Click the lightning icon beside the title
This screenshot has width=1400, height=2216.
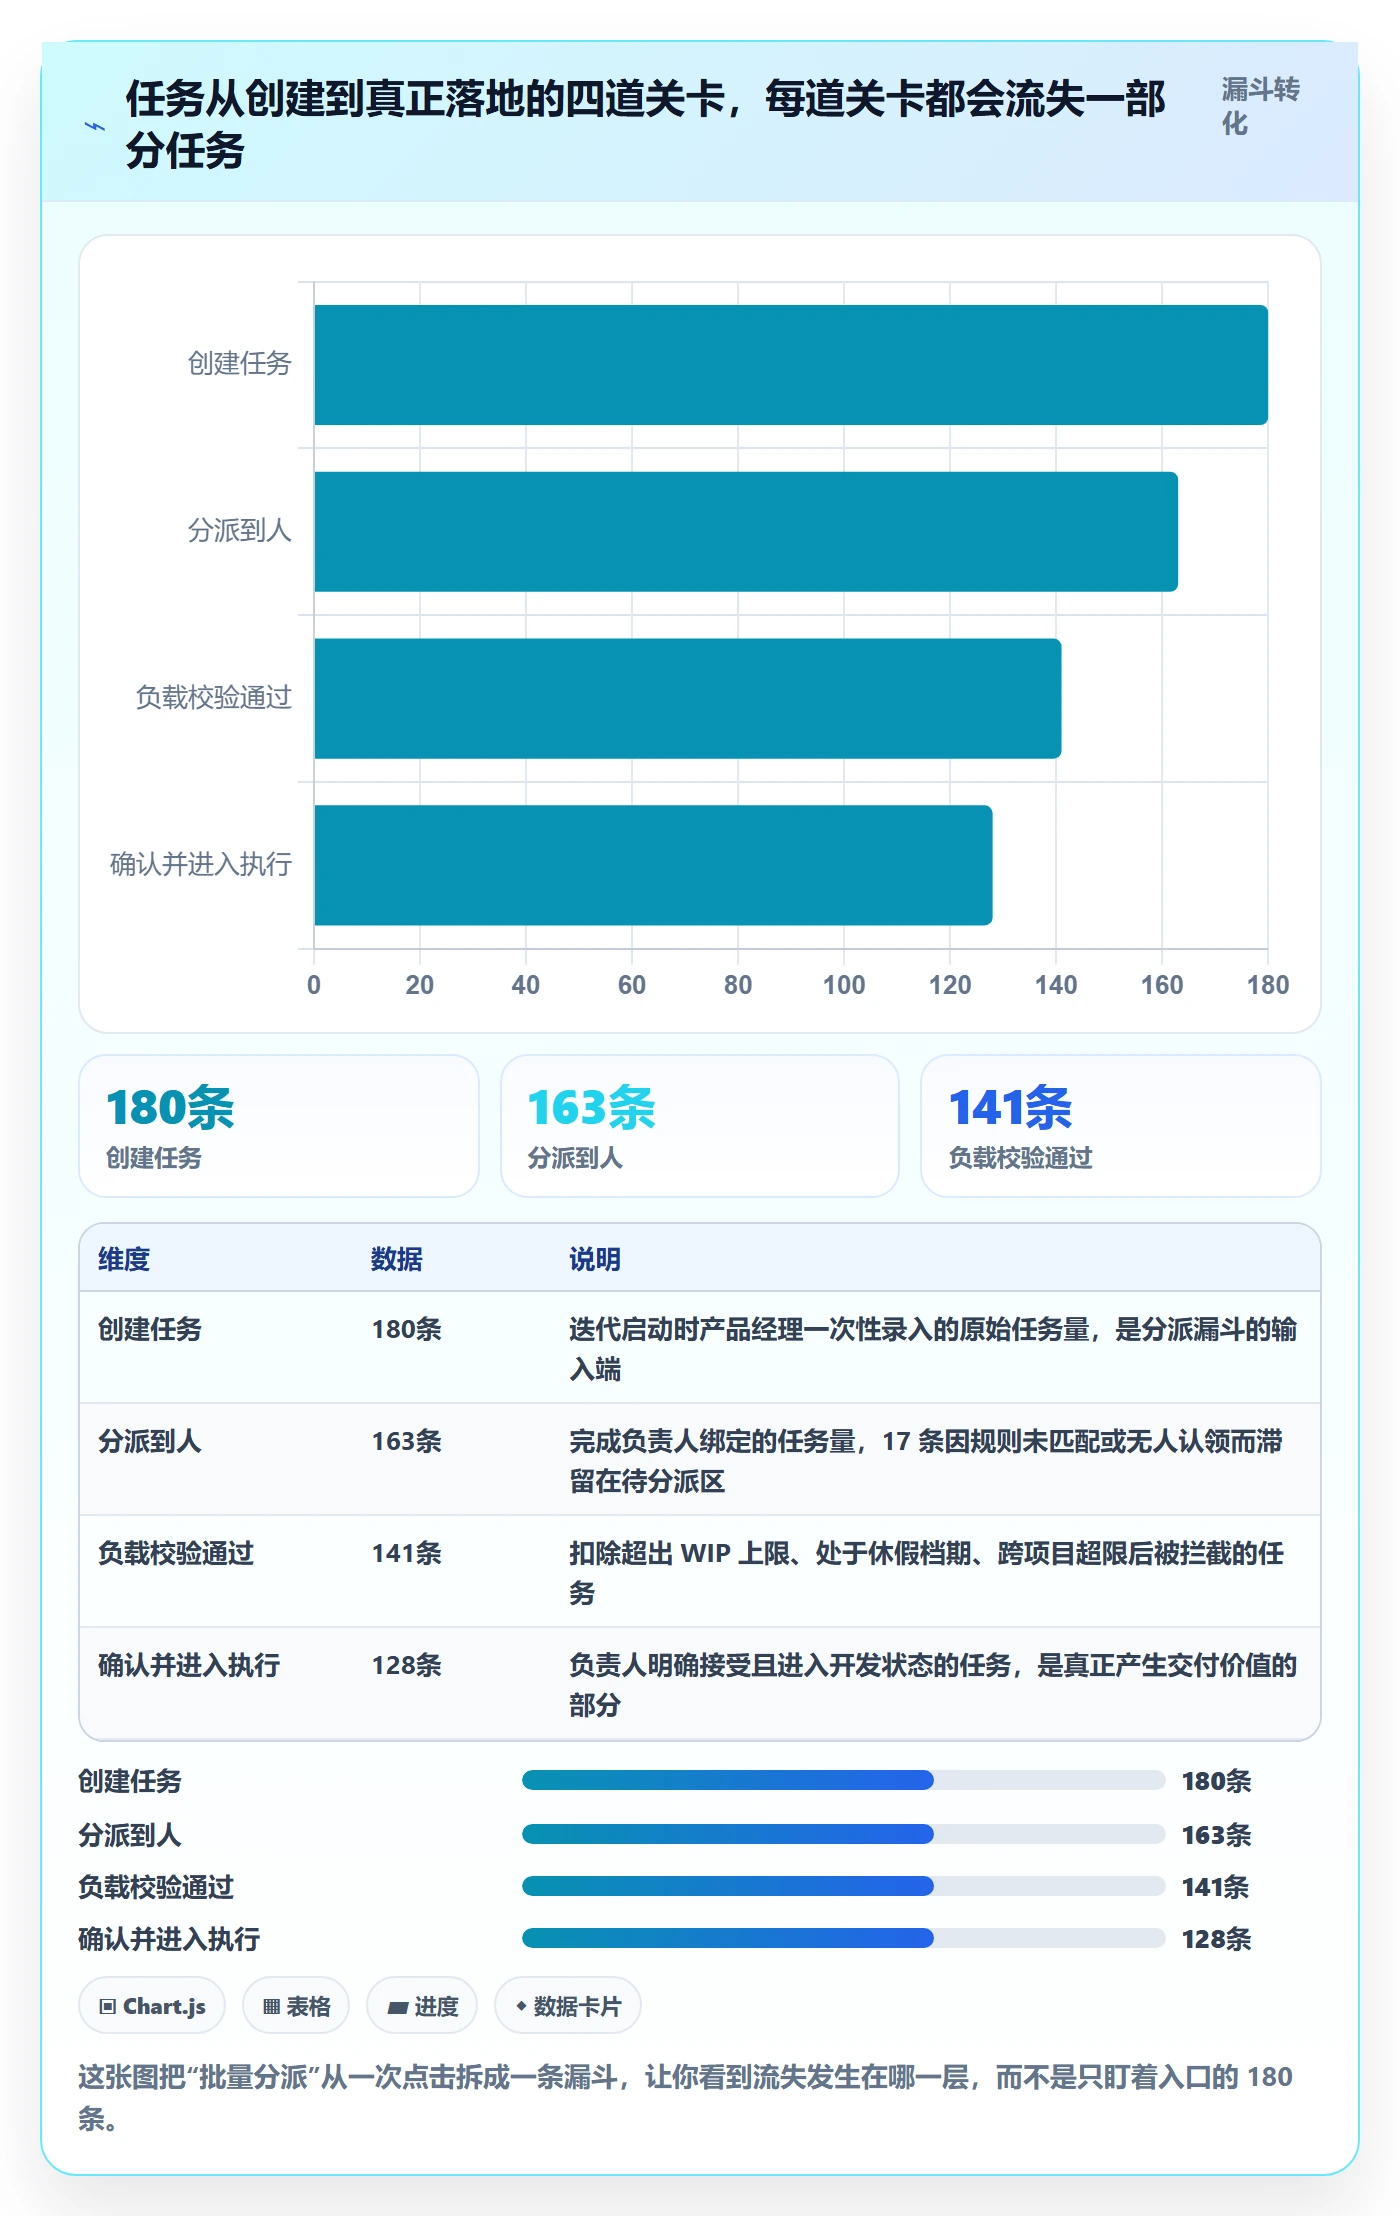pos(95,126)
